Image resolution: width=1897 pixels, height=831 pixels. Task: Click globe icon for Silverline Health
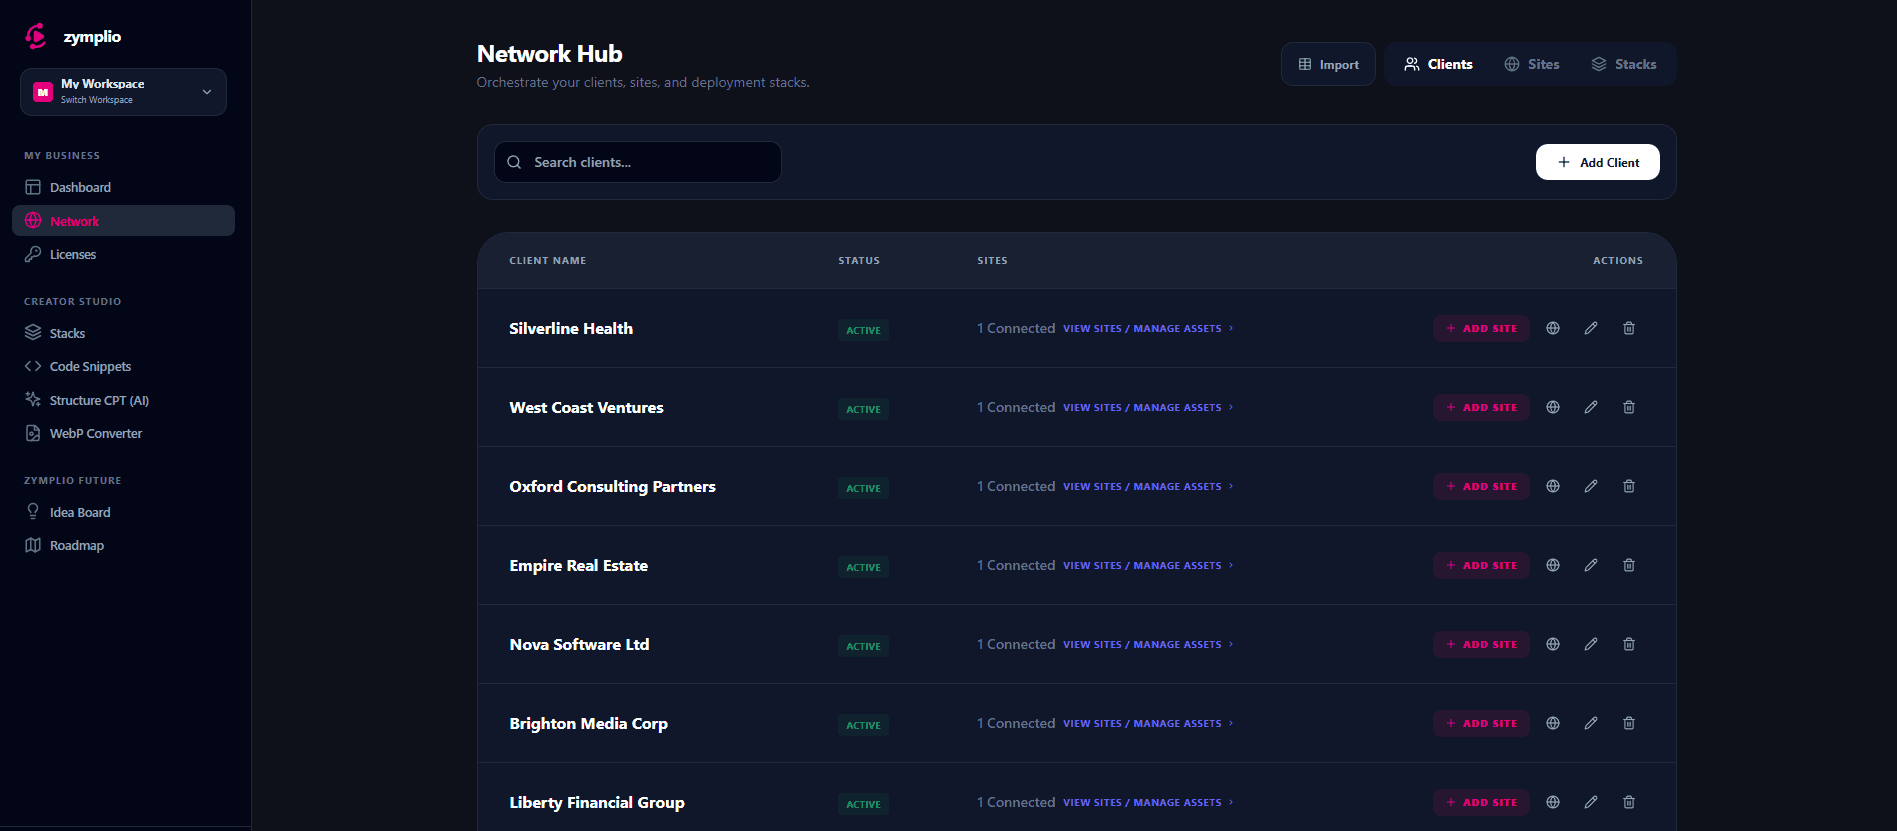click(1553, 328)
